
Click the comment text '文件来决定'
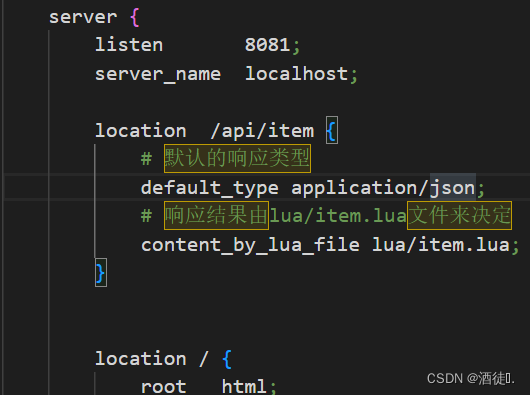(x=459, y=216)
